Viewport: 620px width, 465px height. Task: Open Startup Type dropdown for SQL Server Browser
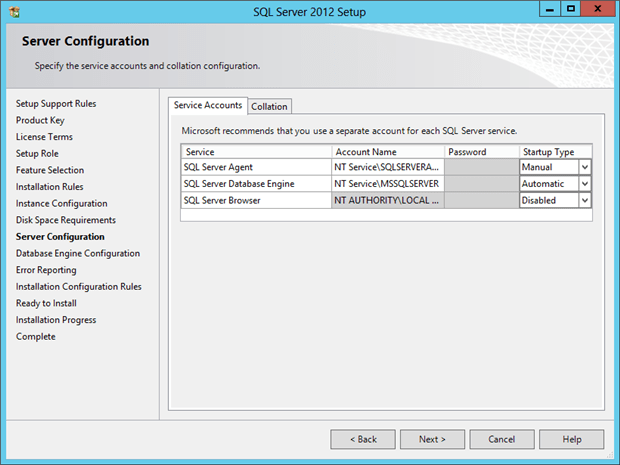point(585,200)
